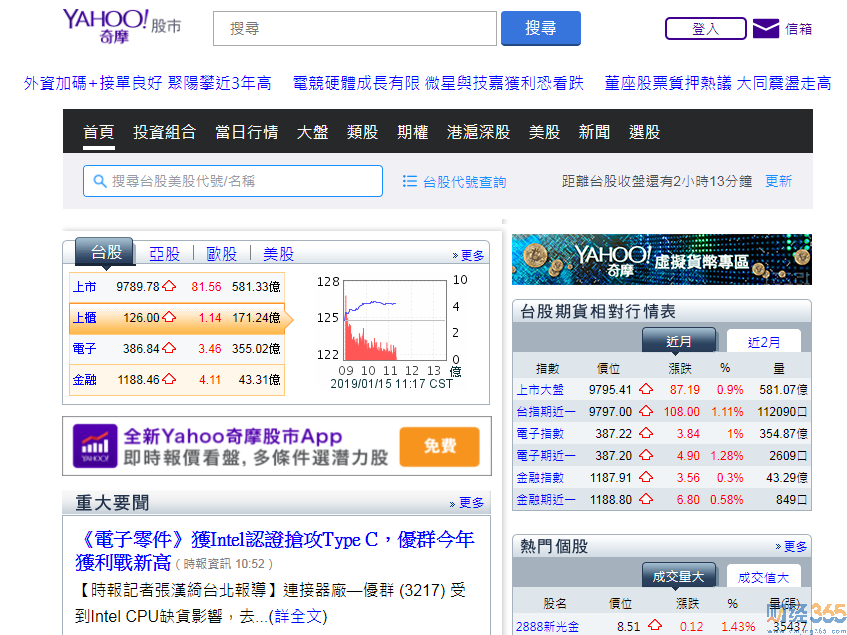The image size is (847, 635).
Task: Open the 信箱 mail envelope icon
Action: coord(766,29)
